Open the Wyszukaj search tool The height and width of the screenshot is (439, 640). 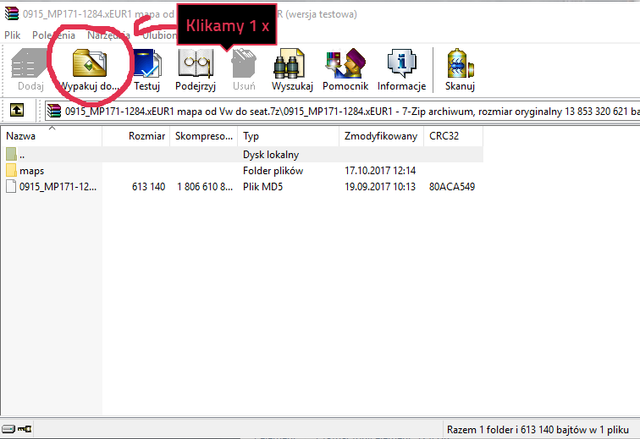point(289,63)
